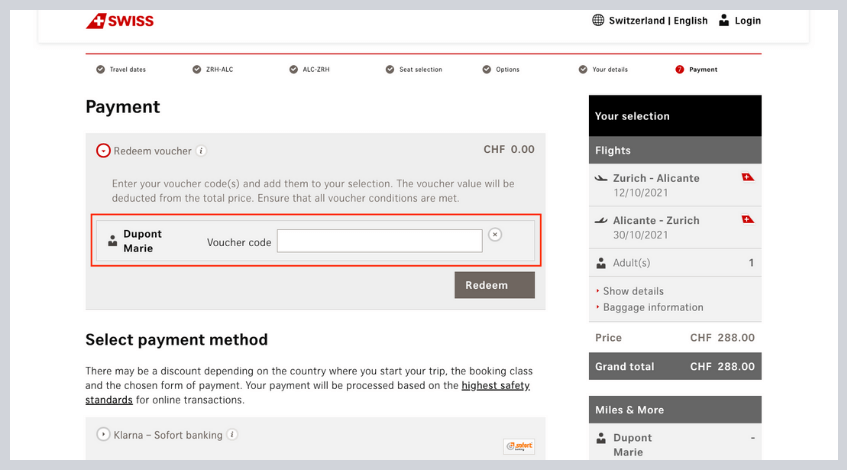This screenshot has width=847, height=470.
Task: Go to the Your details step
Action: [610, 69]
